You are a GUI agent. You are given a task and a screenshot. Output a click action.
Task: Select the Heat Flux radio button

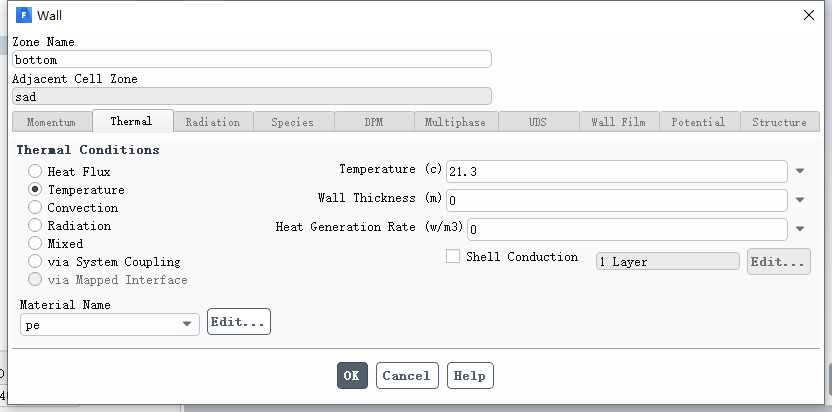click(x=35, y=172)
